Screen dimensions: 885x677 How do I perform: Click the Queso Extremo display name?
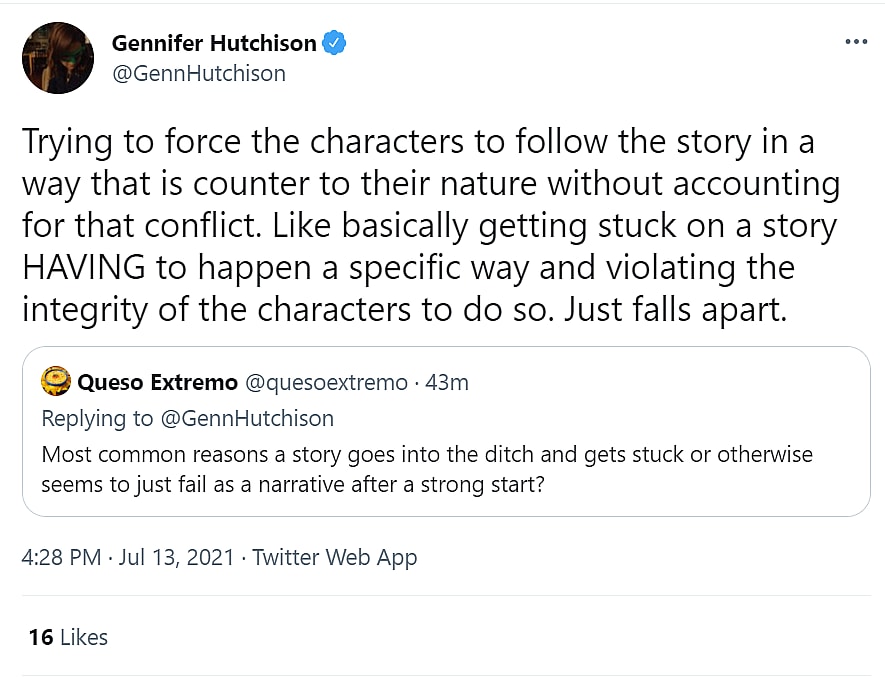[157, 383]
